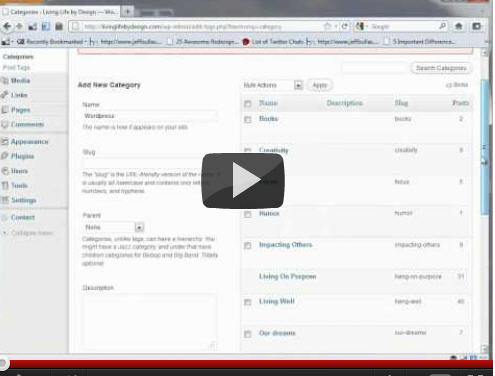This screenshot has height=376, width=495.
Task: Open a new browser tab
Action: (127, 12)
